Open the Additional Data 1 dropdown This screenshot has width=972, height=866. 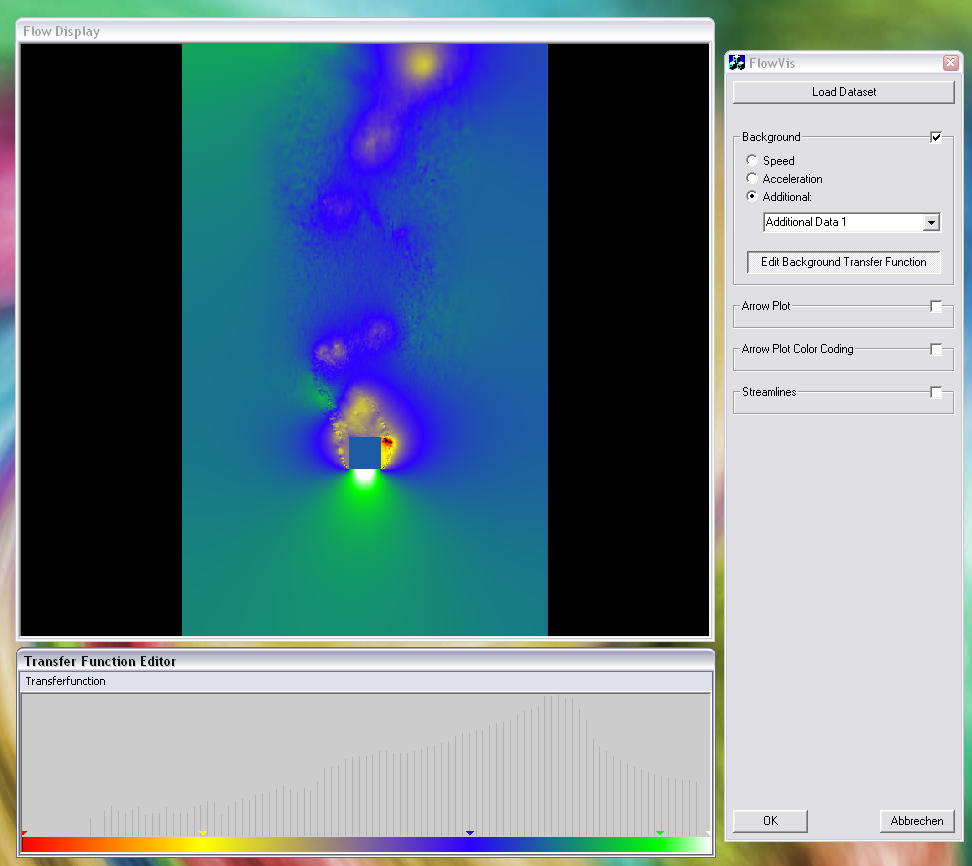pos(931,223)
